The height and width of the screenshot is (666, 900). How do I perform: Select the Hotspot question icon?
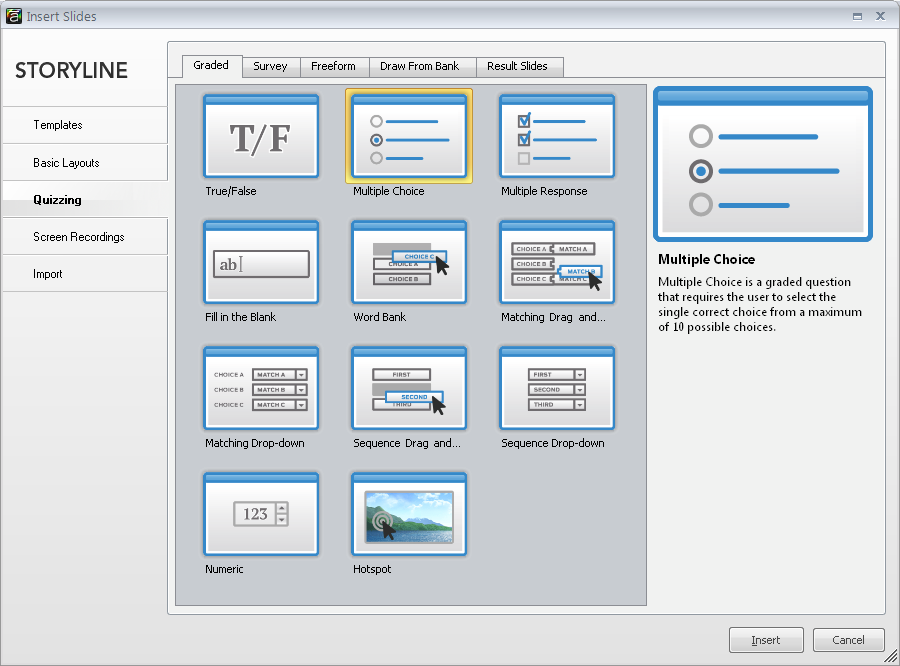click(x=409, y=514)
